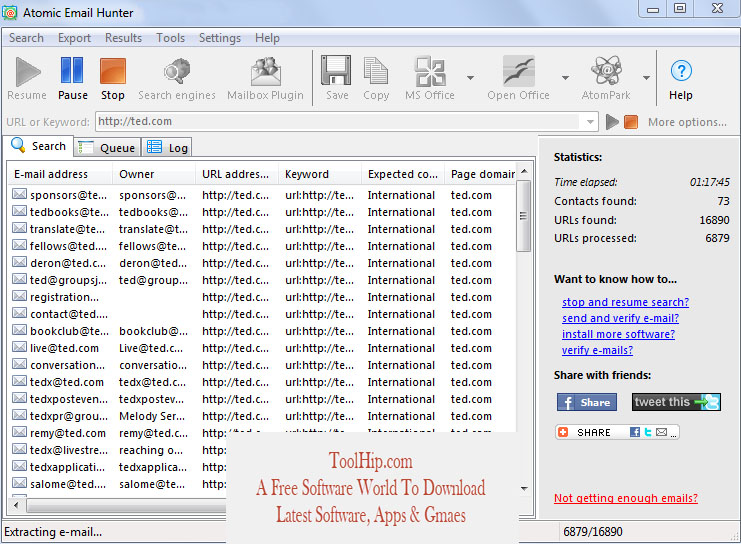Viewport: 741px width, 544px height.
Task: Select the ted@groupsj... email row
Action: 263,280
